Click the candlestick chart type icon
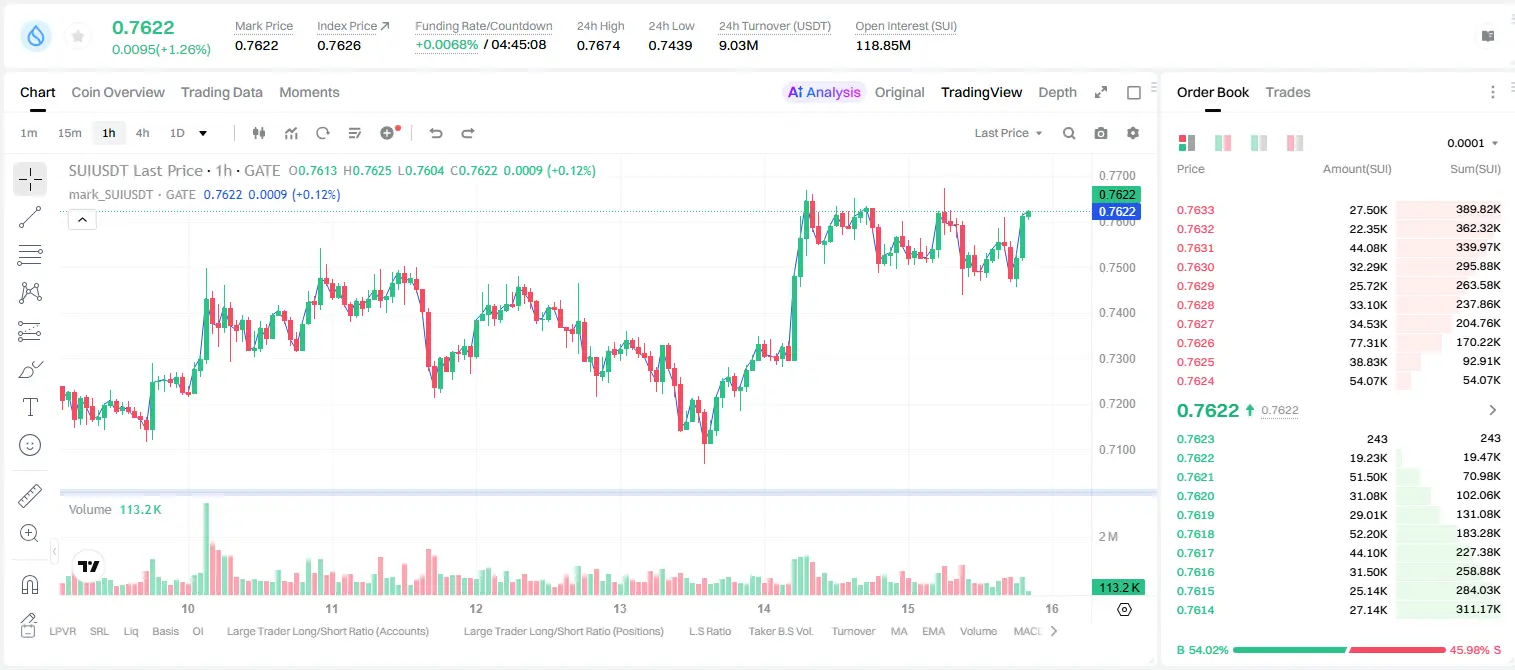 point(259,133)
